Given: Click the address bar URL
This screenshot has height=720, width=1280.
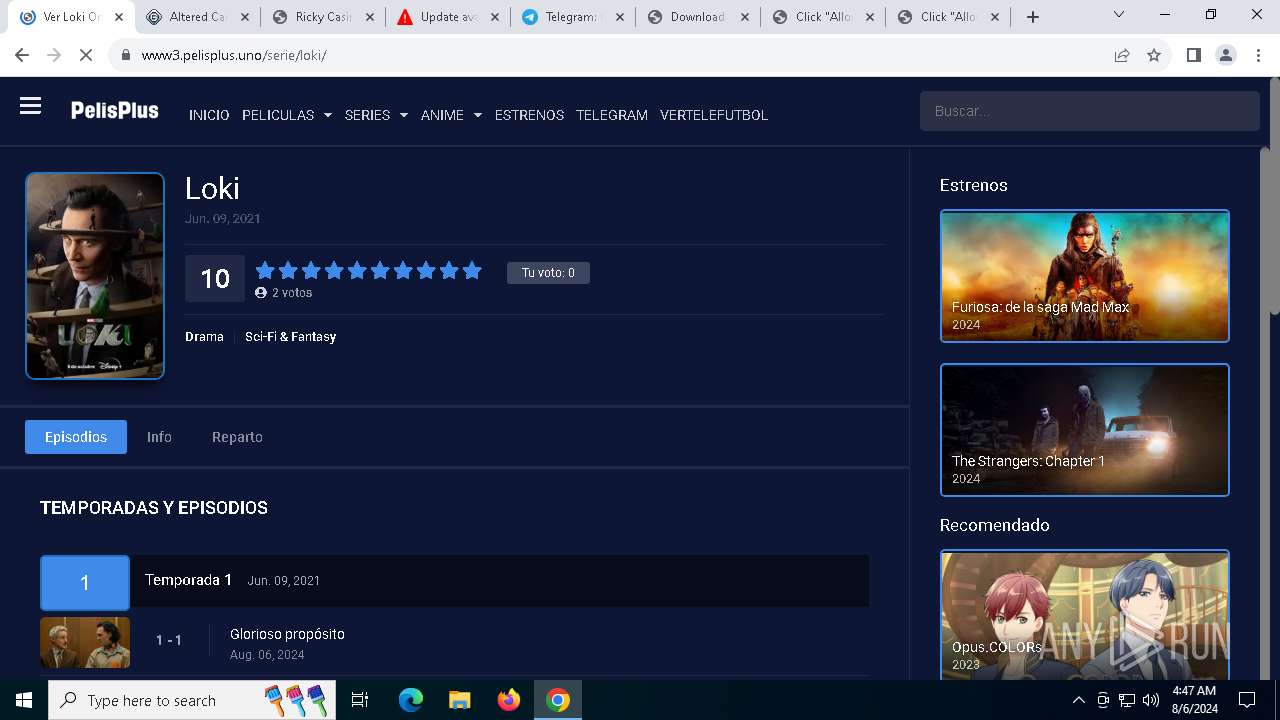Looking at the screenshot, I should [x=234, y=55].
